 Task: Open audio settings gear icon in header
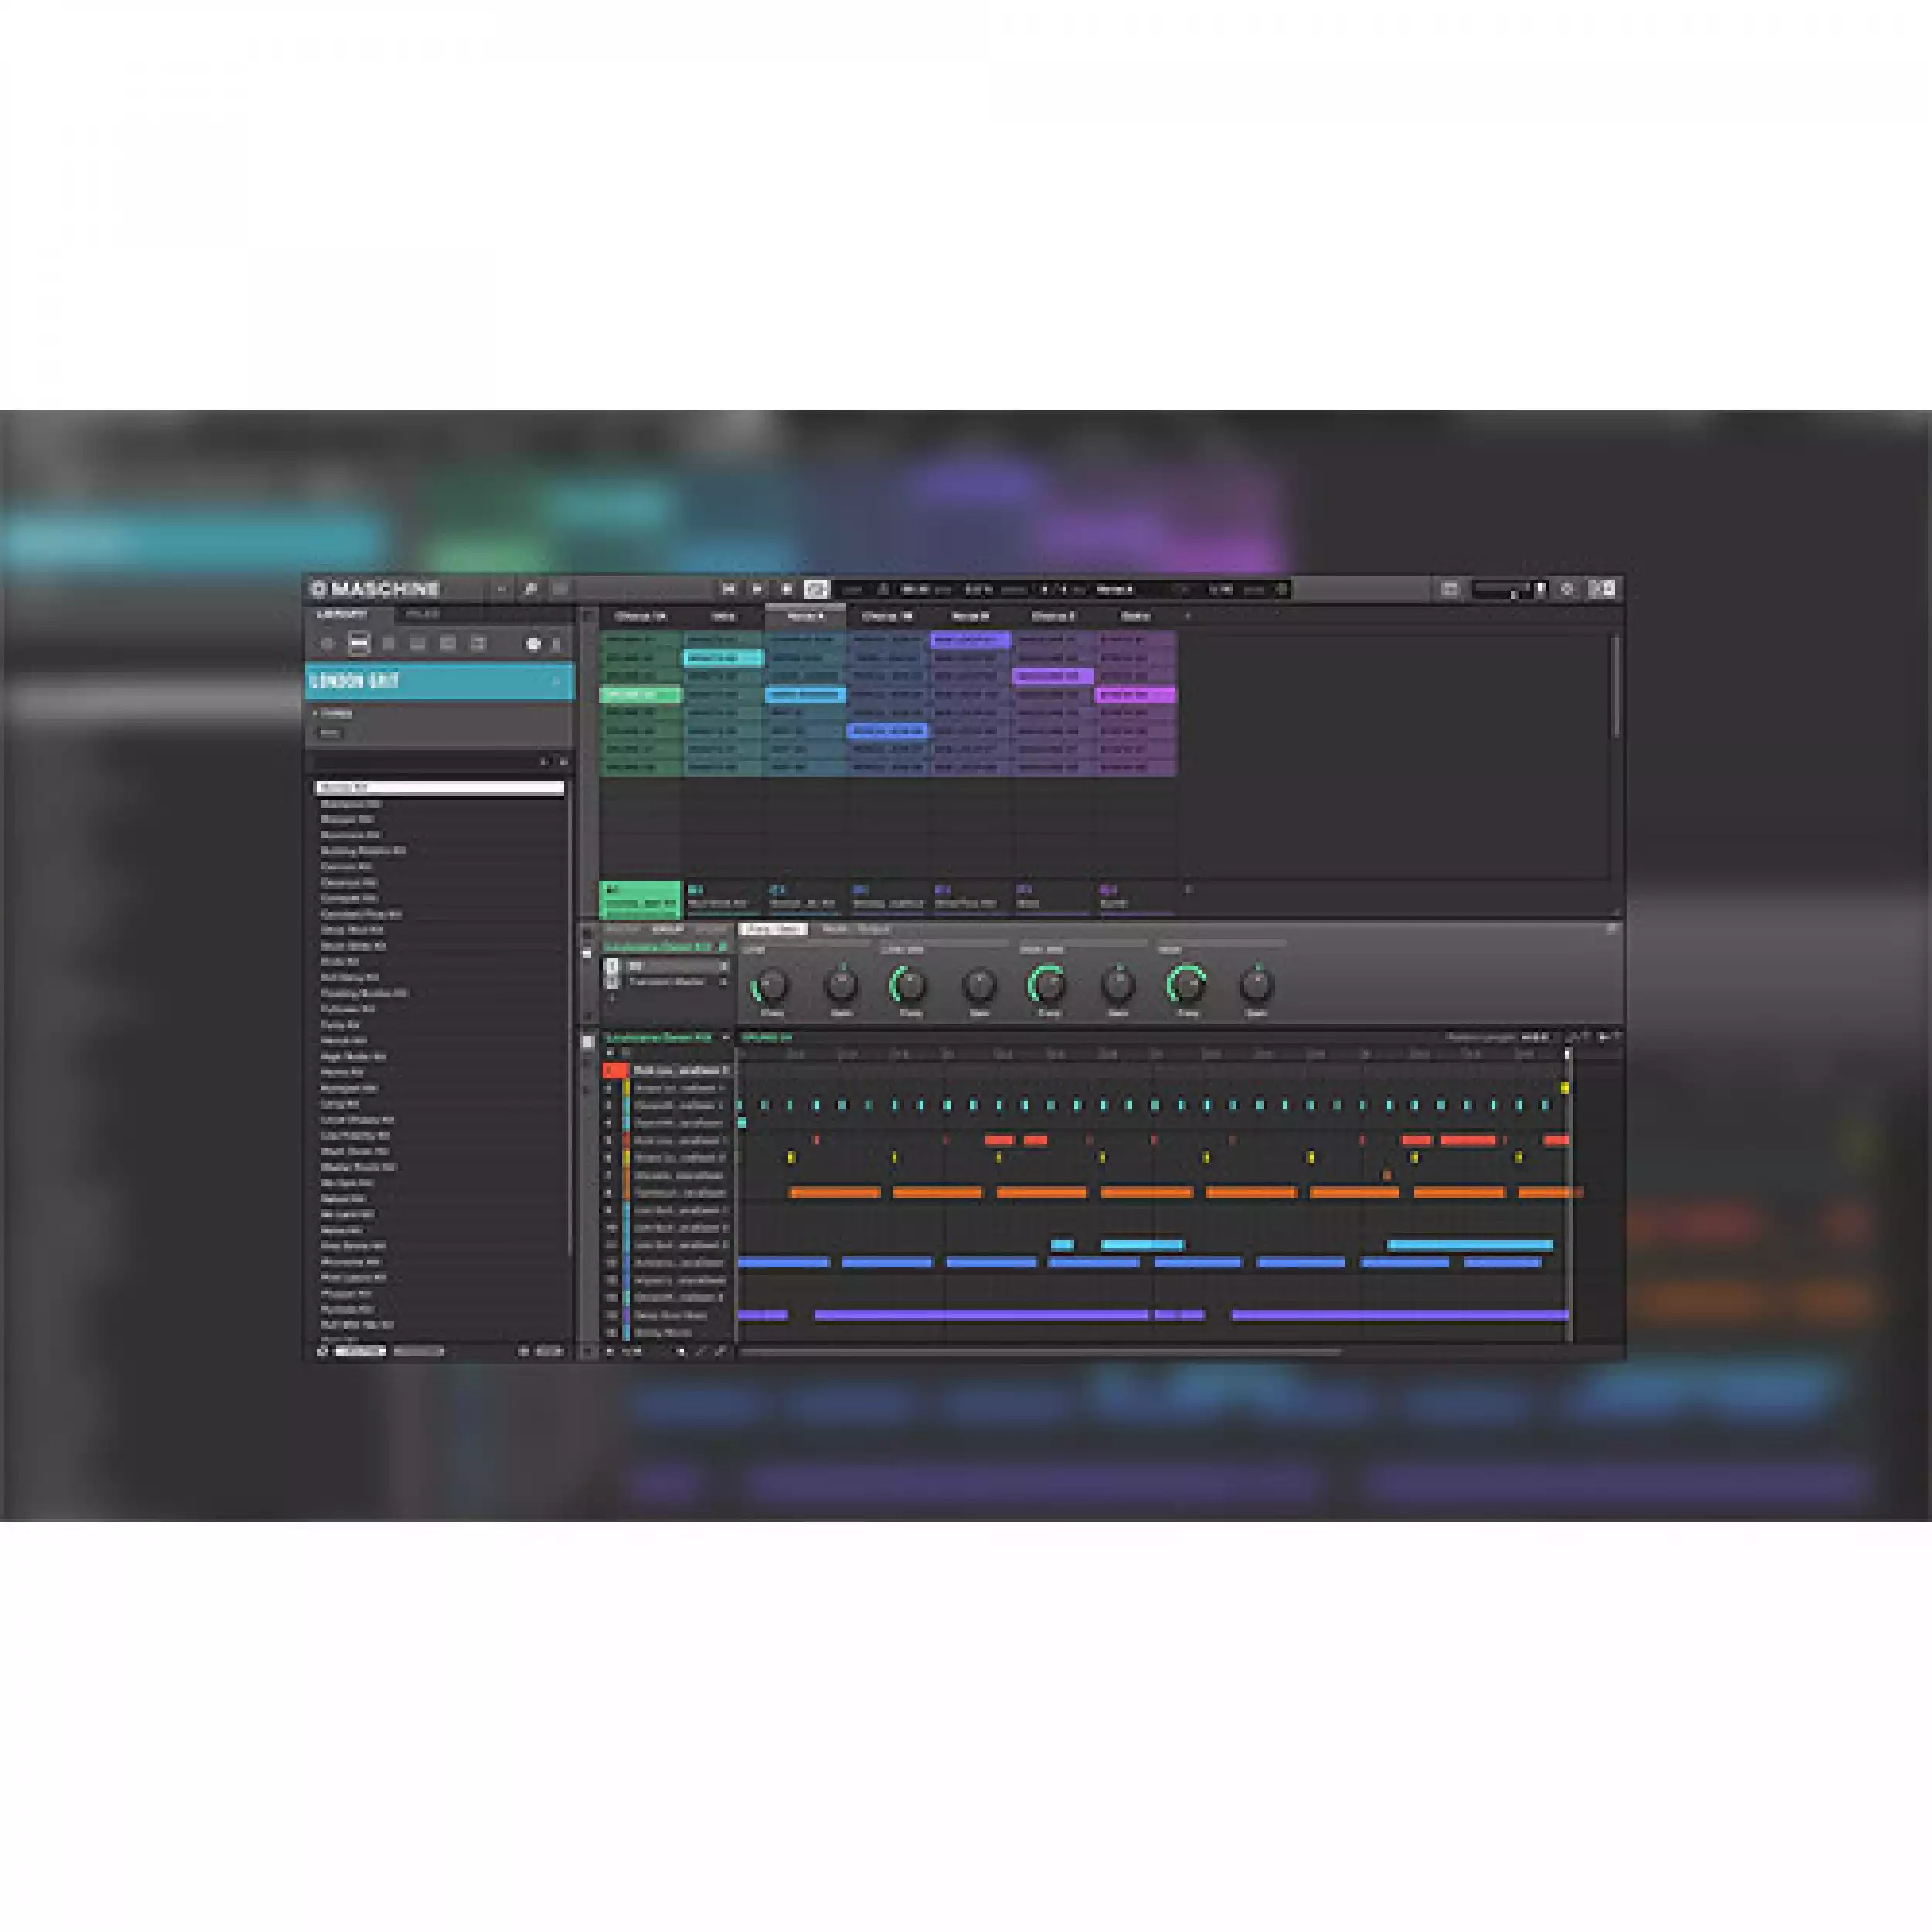pos(1567,589)
